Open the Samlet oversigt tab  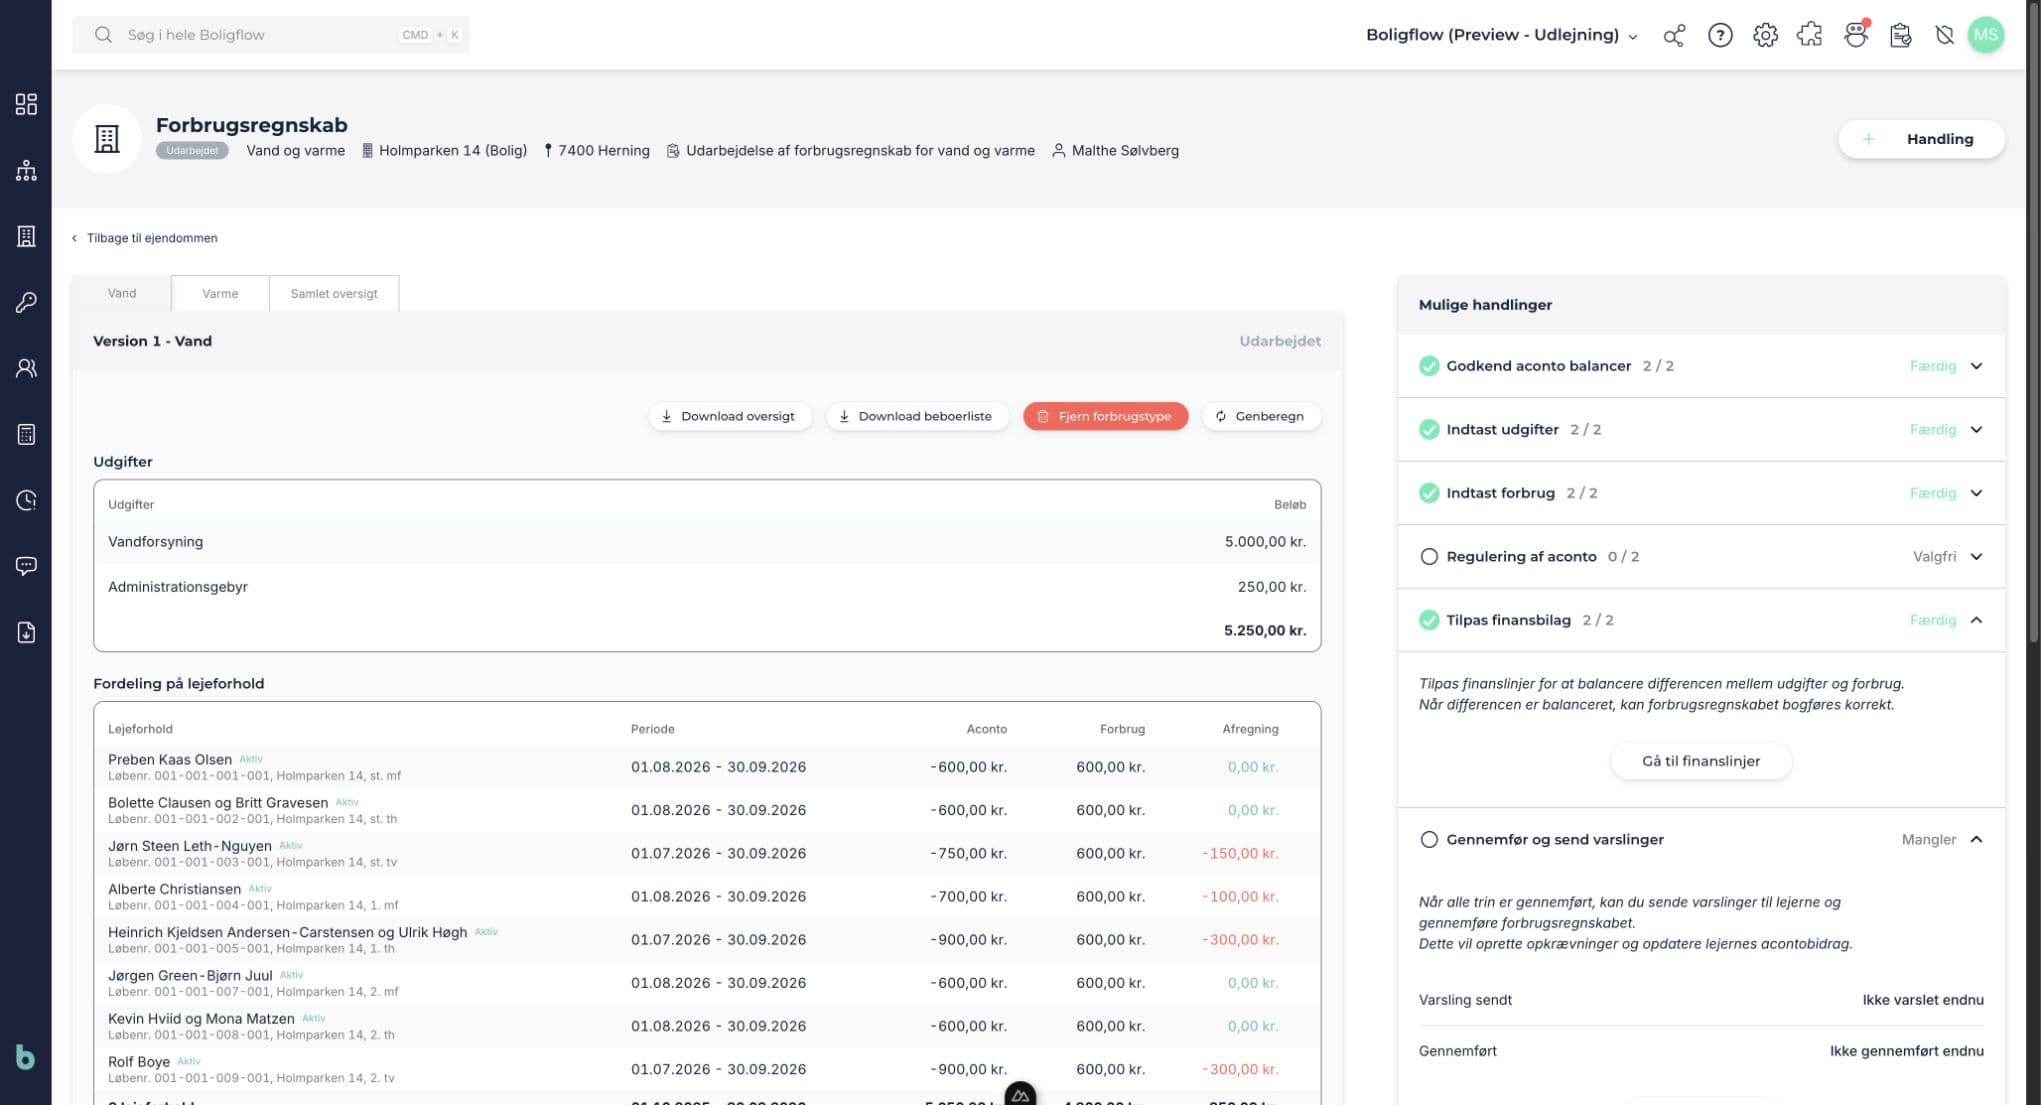(x=334, y=293)
